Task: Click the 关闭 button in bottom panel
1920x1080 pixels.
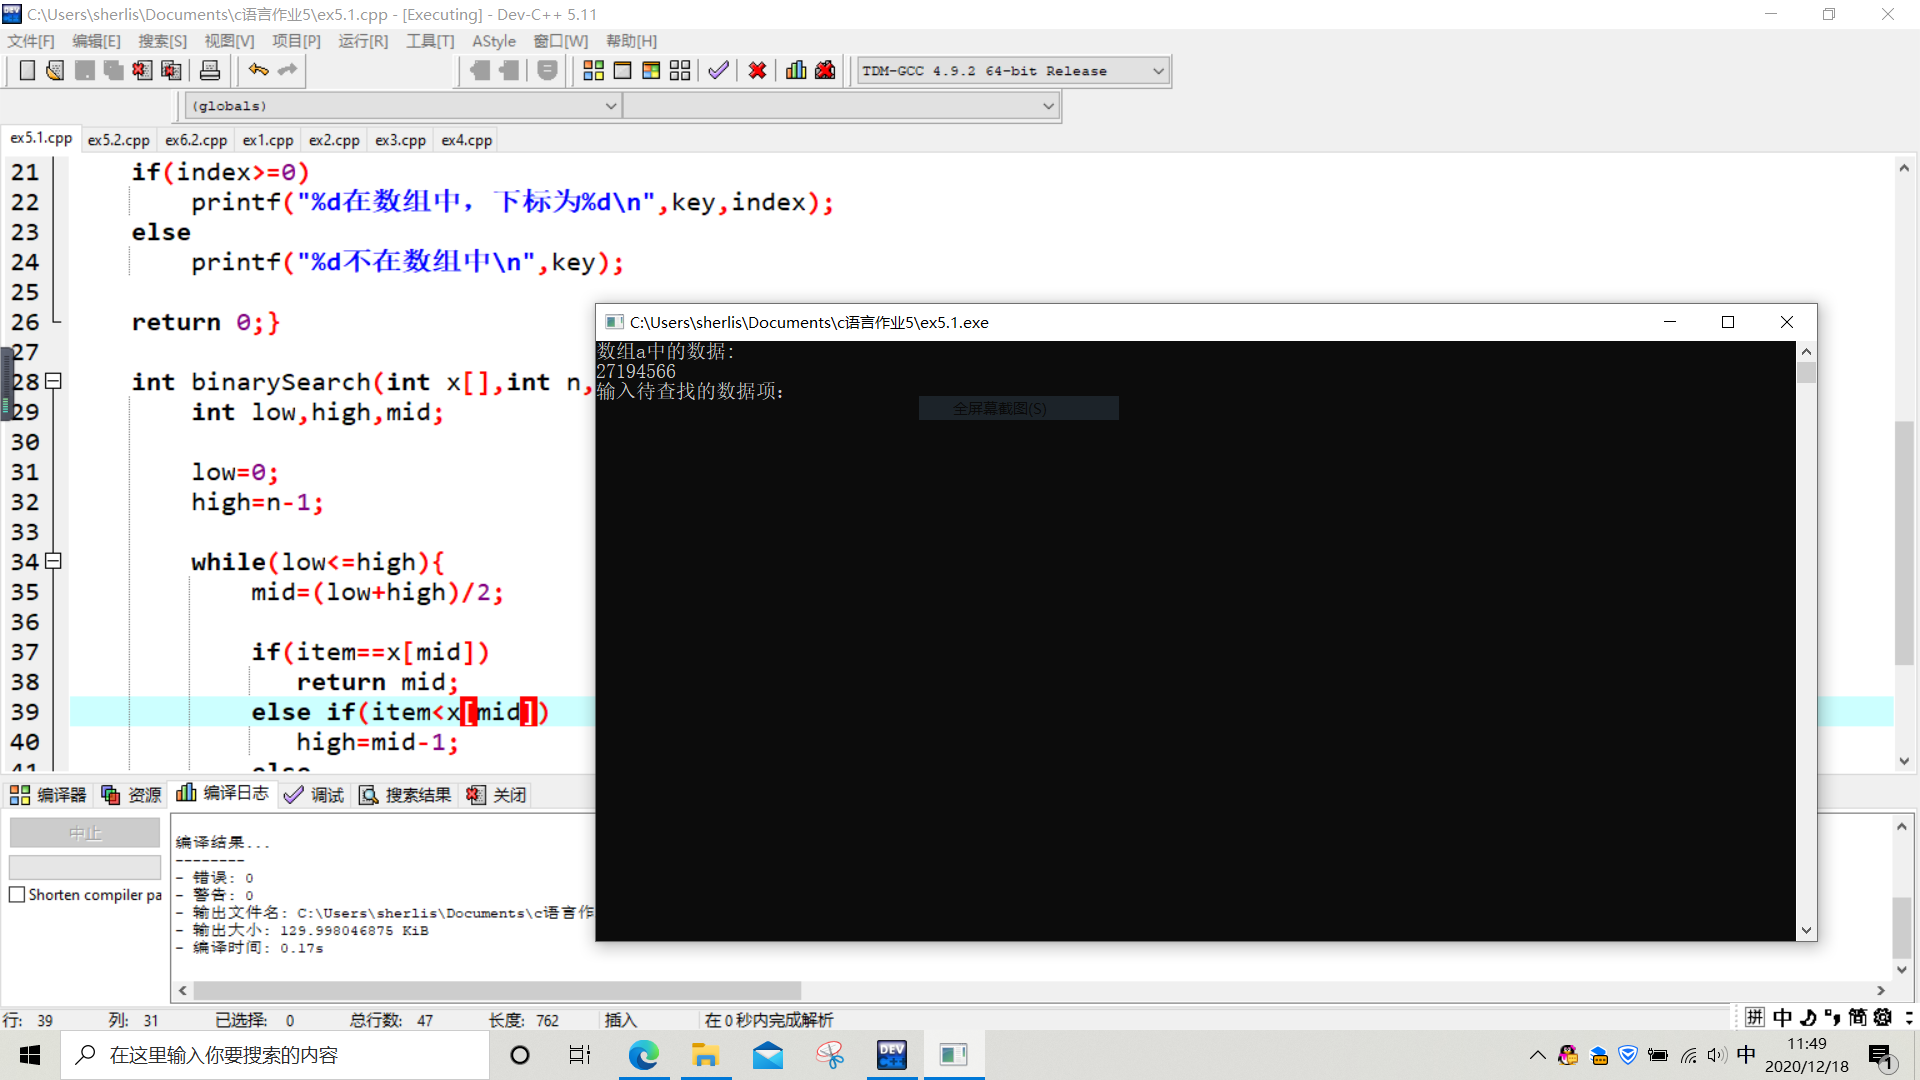Action: (497, 795)
